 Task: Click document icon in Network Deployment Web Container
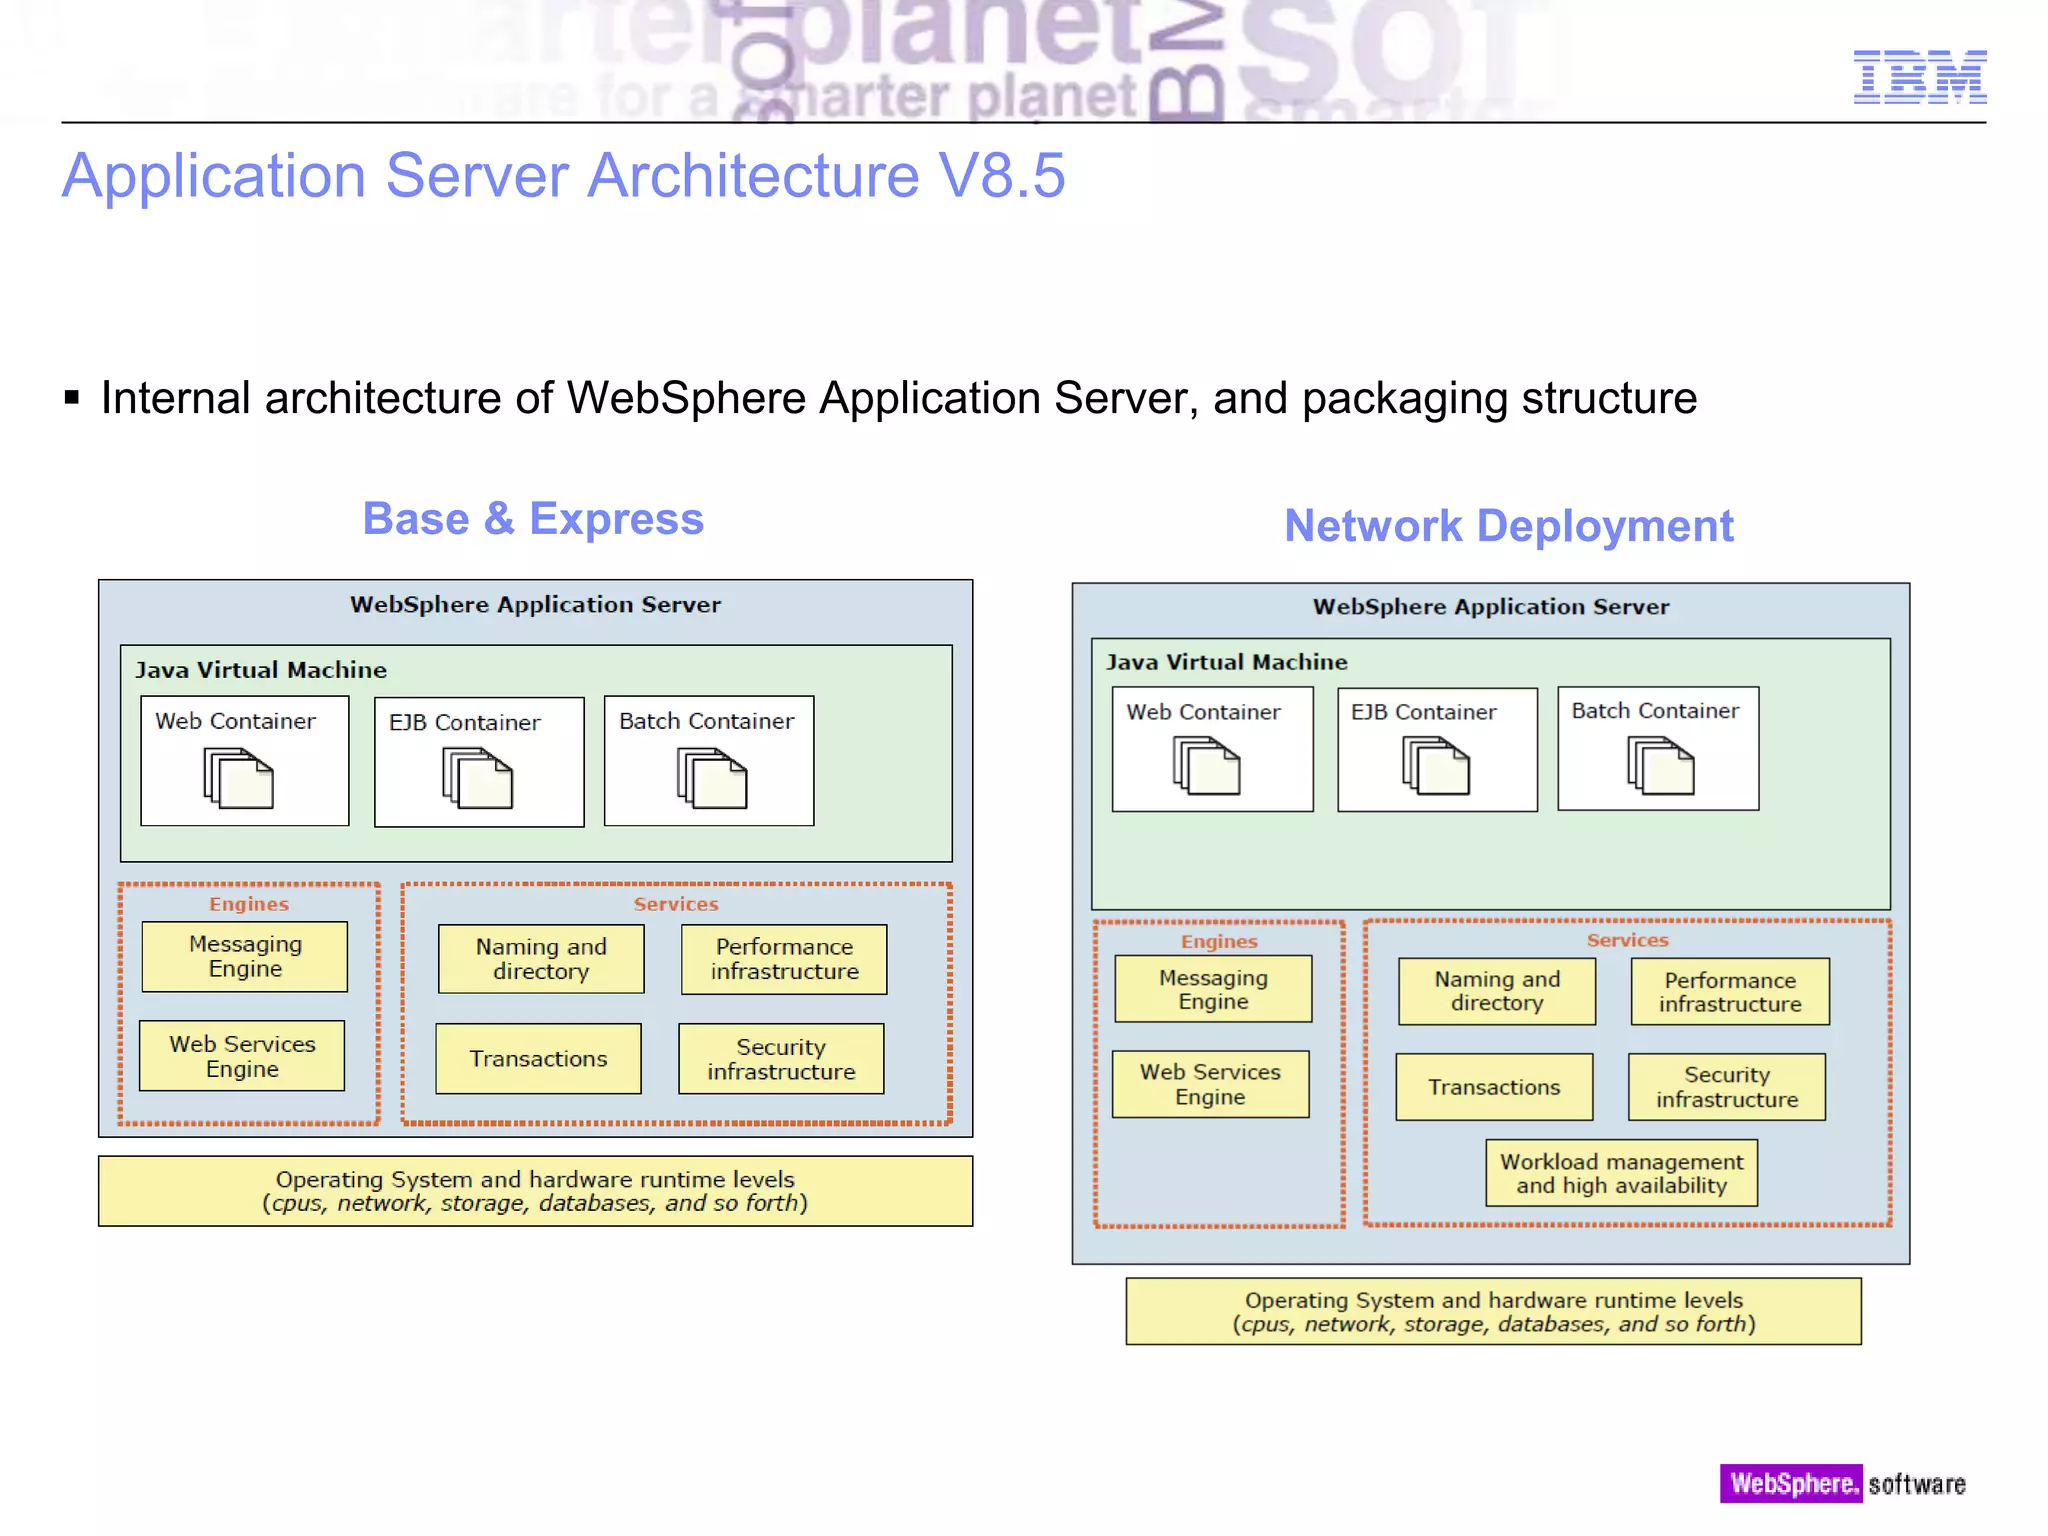click(x=1206, y=766)
